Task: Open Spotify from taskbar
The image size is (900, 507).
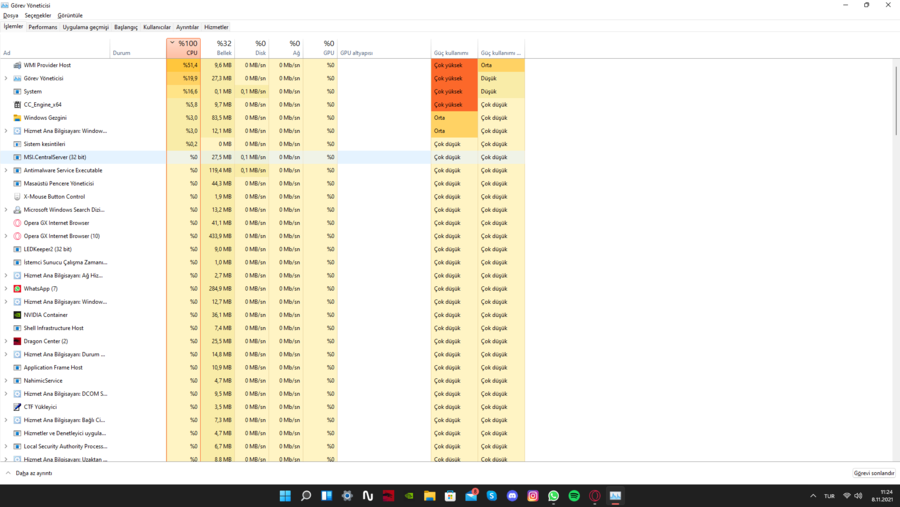Action: tap(575, 496)
